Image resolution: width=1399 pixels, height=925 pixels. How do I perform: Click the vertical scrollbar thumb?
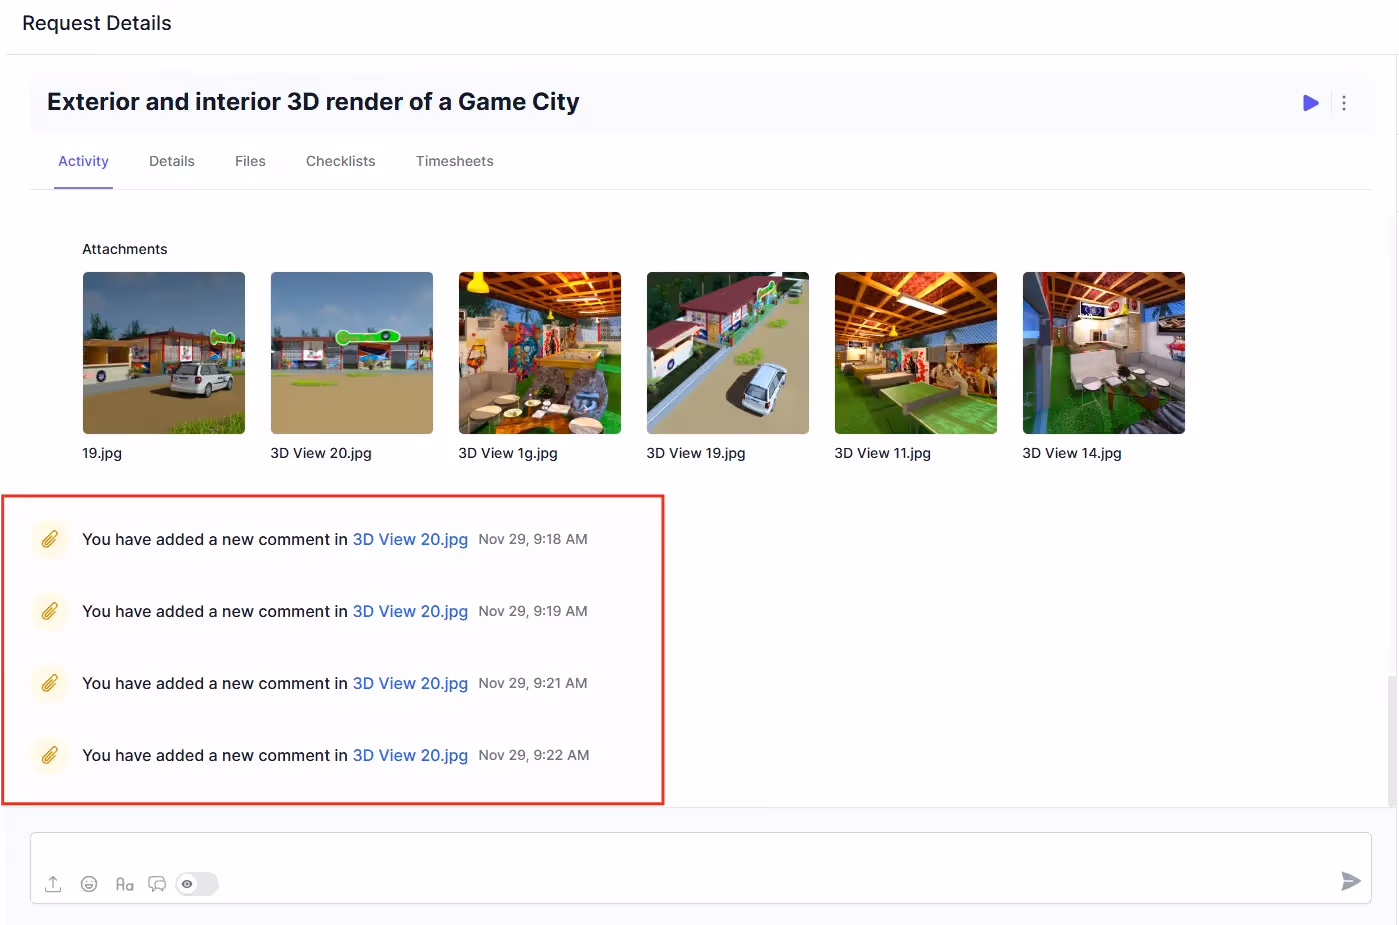point(1391,740)
